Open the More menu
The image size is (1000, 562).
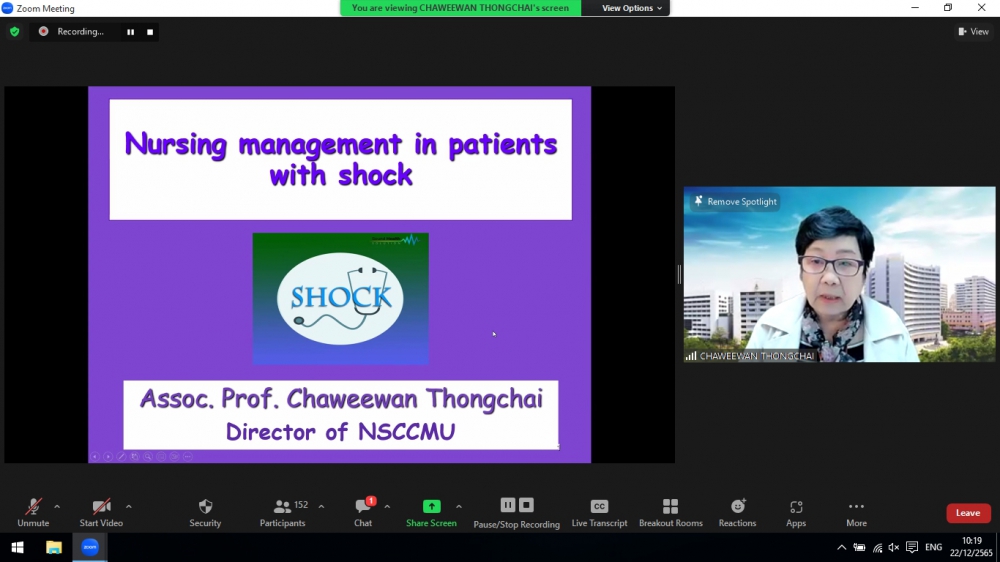click(856, 512)
